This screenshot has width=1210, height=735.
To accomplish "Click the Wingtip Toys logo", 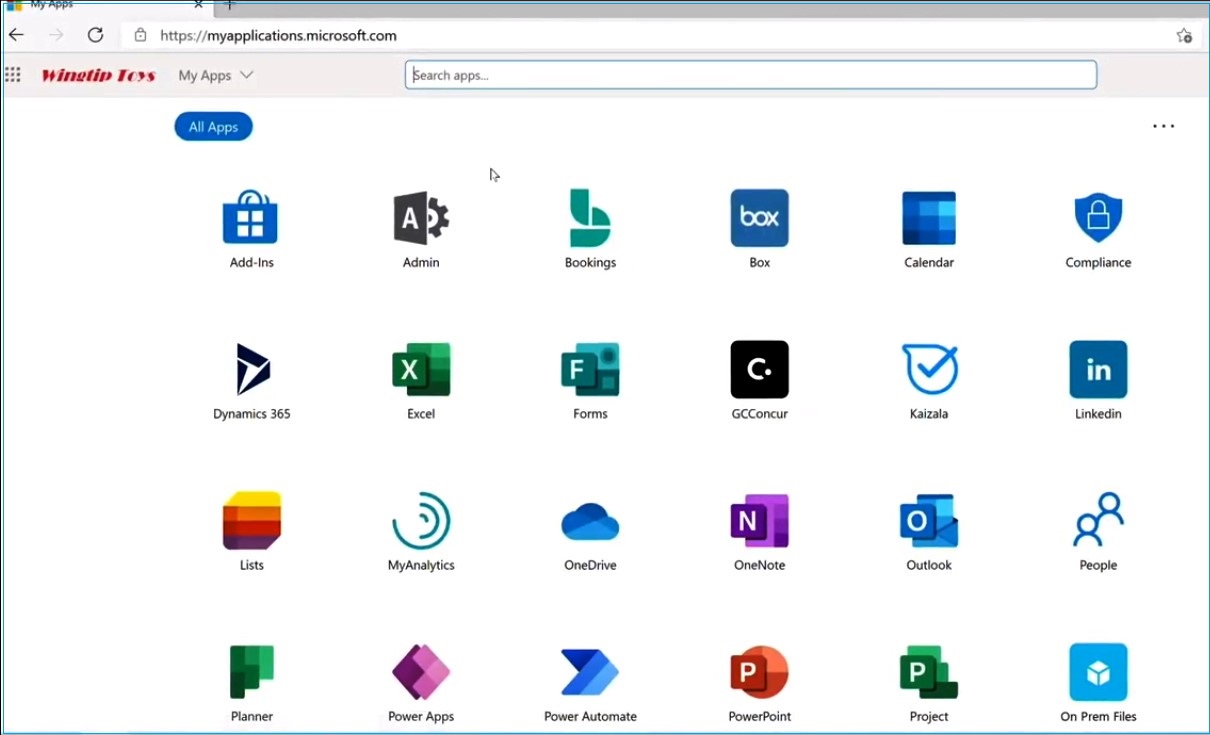I will (98, 75).
